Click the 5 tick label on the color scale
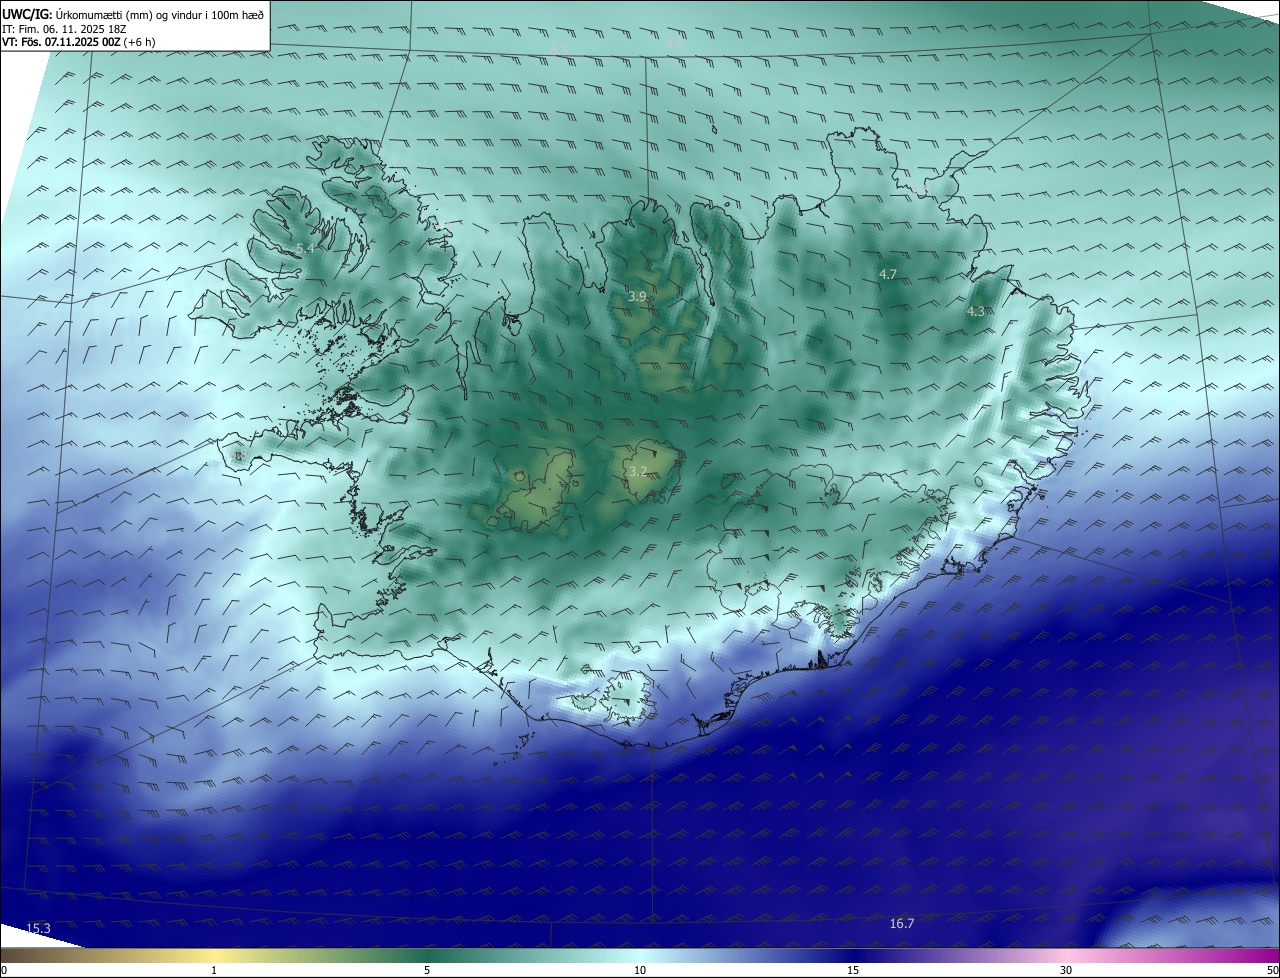This screenshot has height=978, width=1280. (427, 970)
